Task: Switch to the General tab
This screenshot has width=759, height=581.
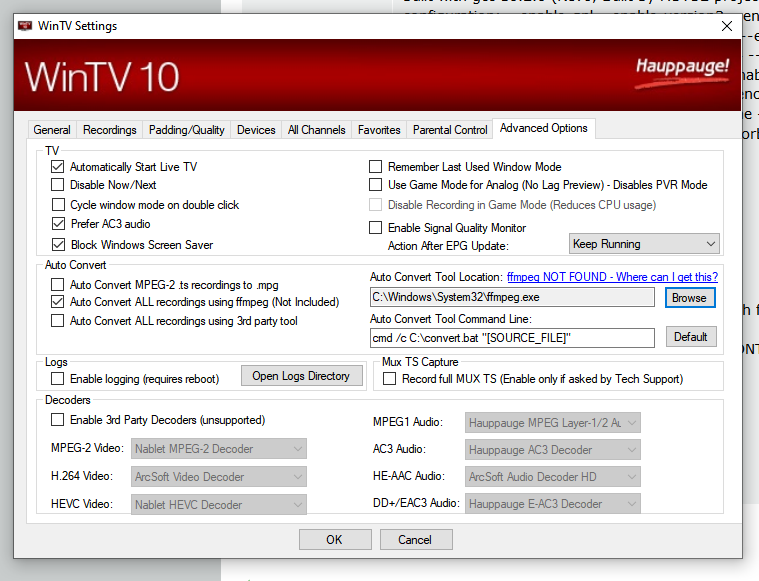Action: (x=52, y=130)
